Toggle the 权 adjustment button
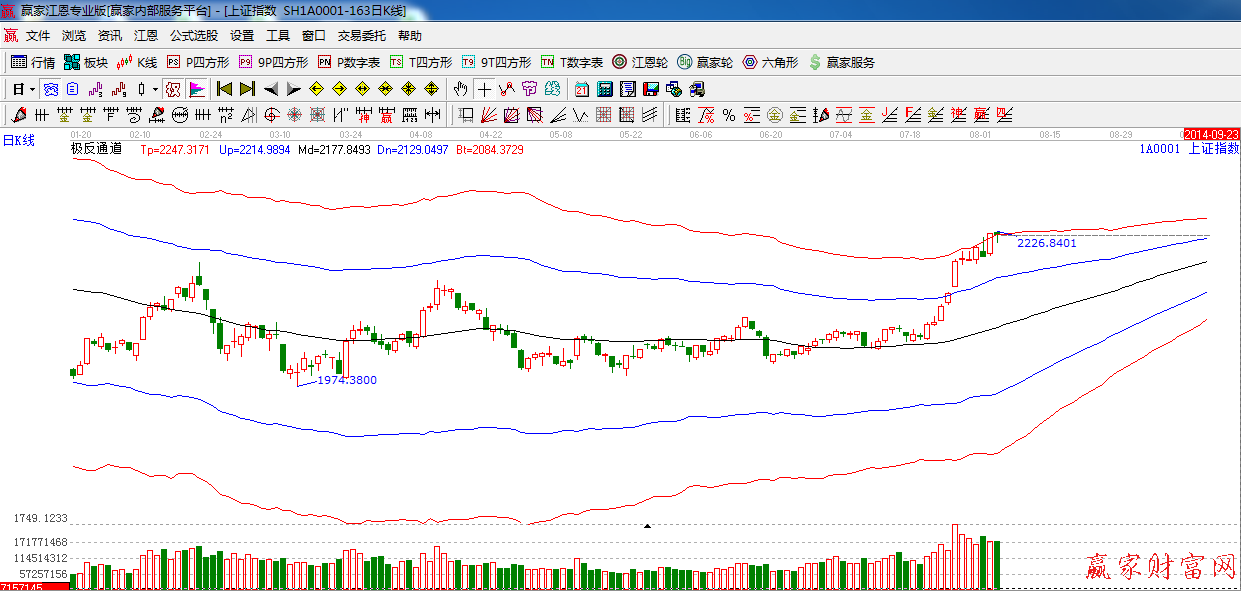The width and height of the screenshot is (1241, 591). click(x=173, y=89)
